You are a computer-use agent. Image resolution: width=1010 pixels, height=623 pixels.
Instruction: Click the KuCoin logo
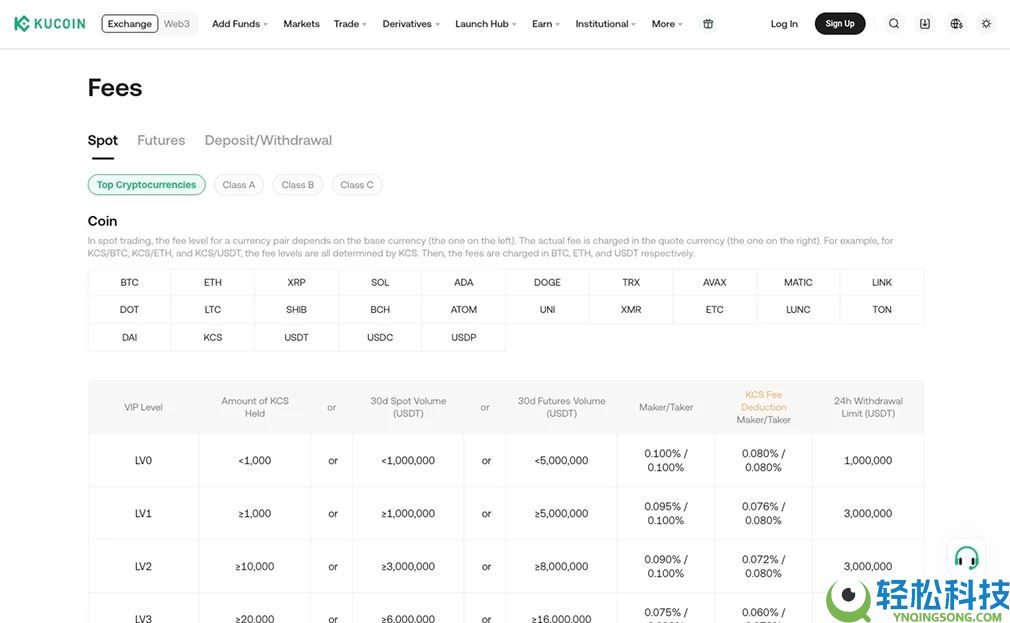[49, 24]
